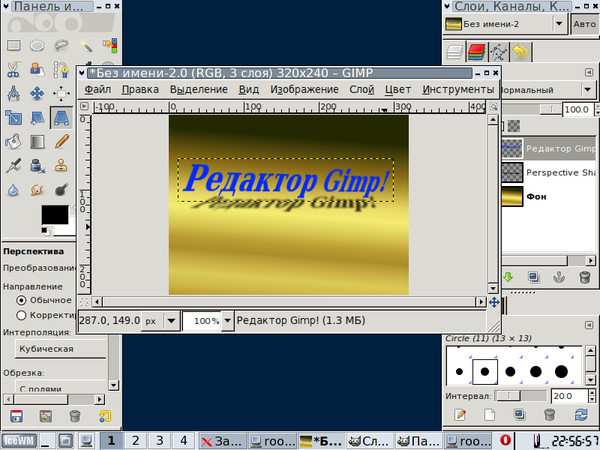Select the Shear tool
The width and height of the screenshot is (600, 450).
tap(38, 117)
